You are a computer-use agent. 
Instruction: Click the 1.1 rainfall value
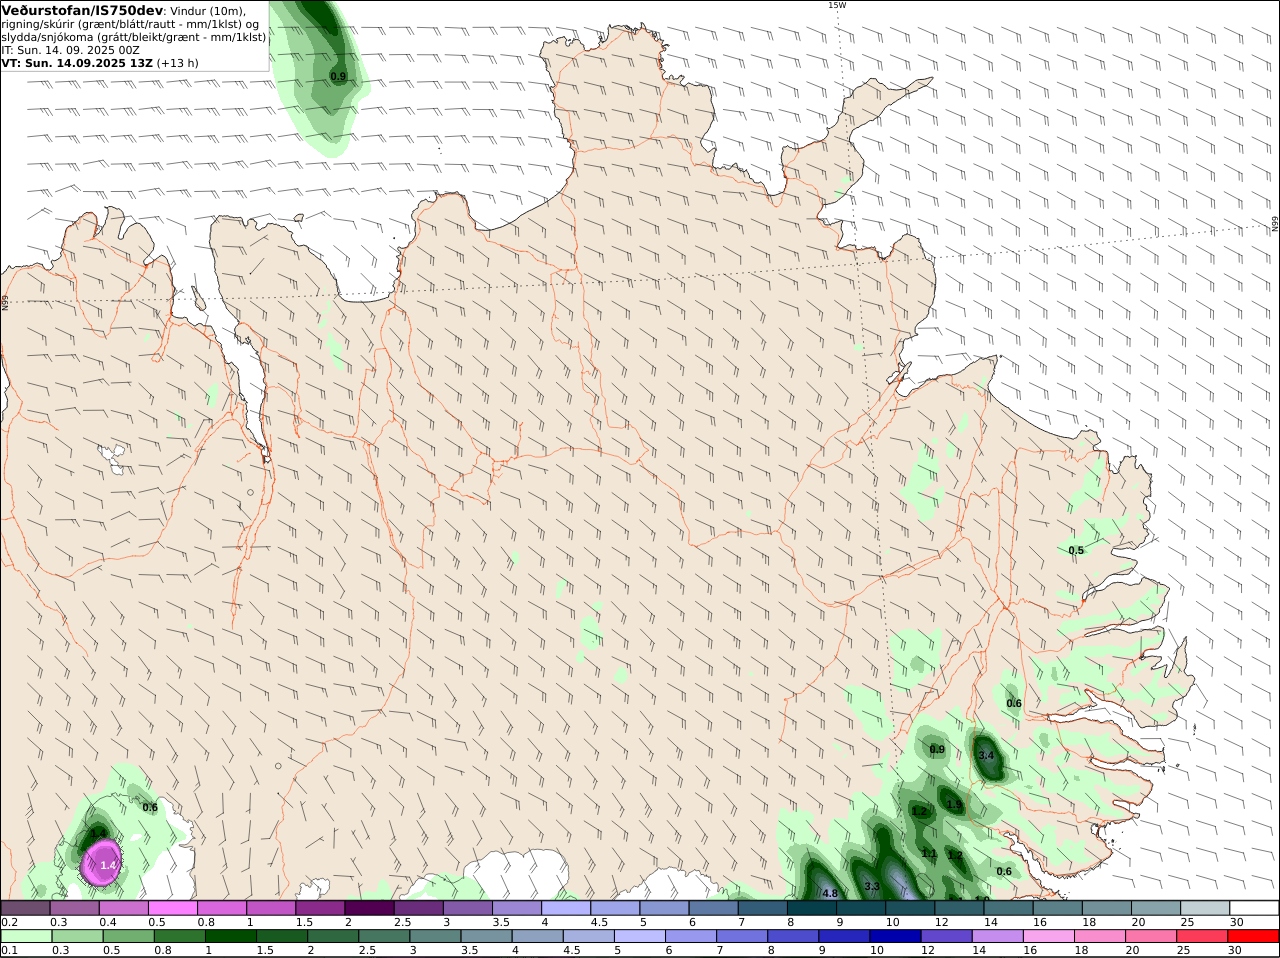pos(929,853)
